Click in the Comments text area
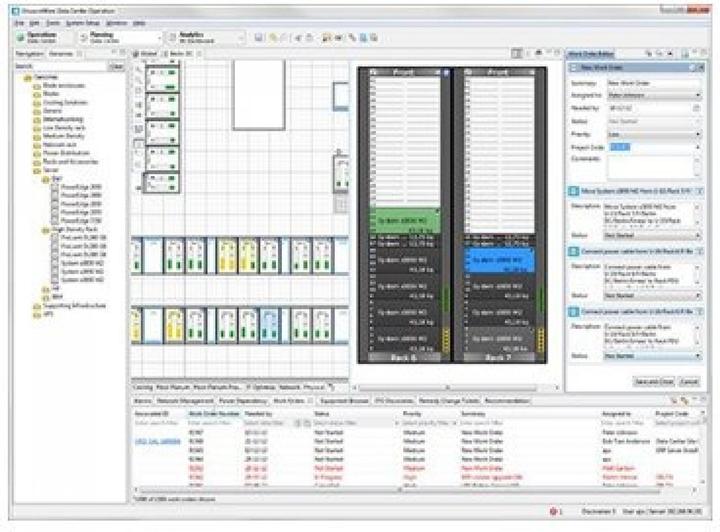Image resolution: width=720 pixels, height=532 pixels. coord(650,167)
